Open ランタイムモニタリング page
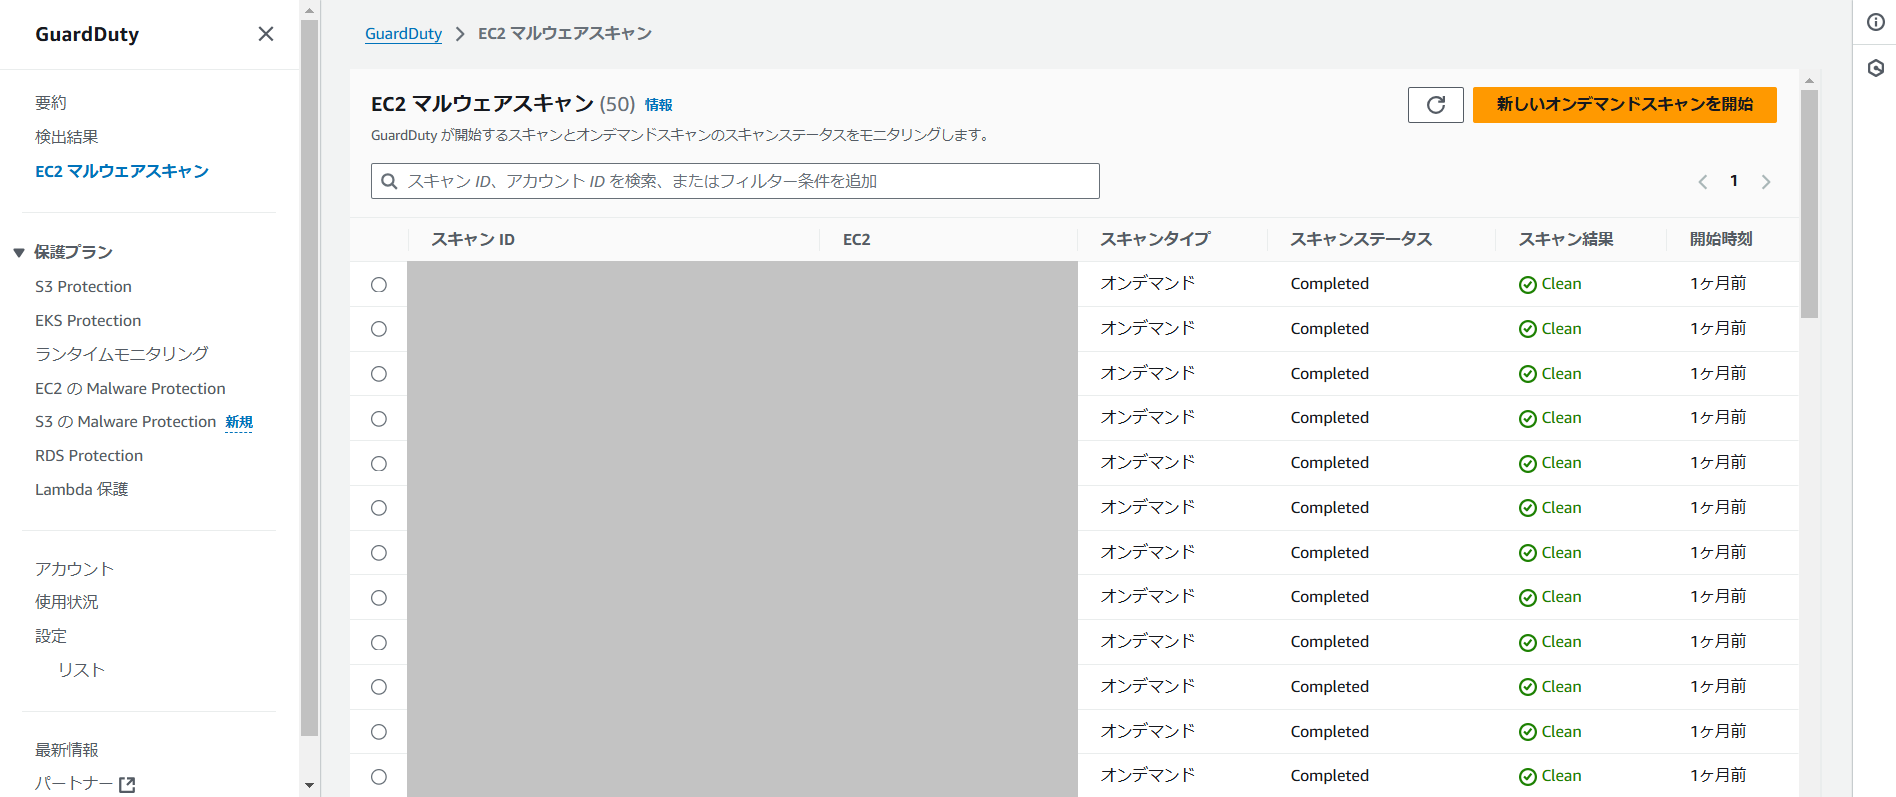1896x797 pixels. click(x=122, y=354)
